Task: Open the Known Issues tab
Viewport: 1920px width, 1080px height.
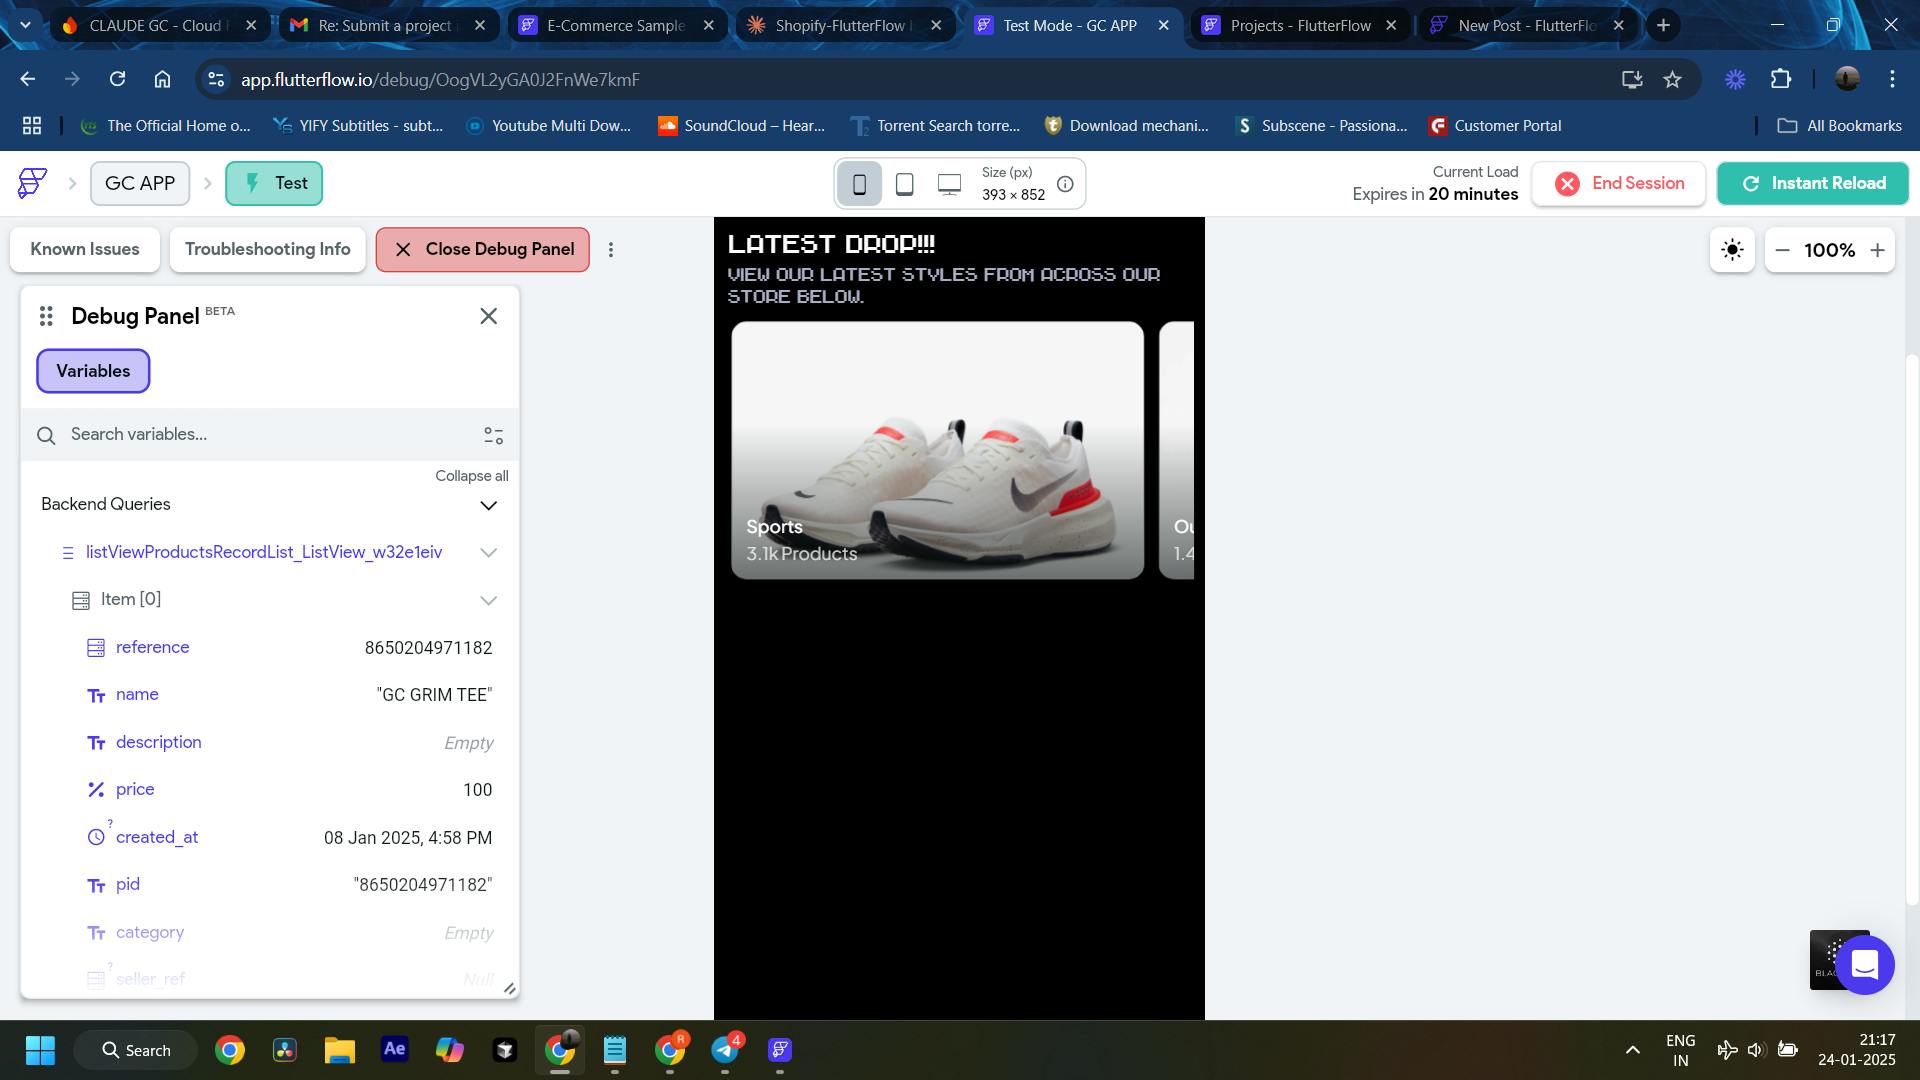Action: point(85,249)
